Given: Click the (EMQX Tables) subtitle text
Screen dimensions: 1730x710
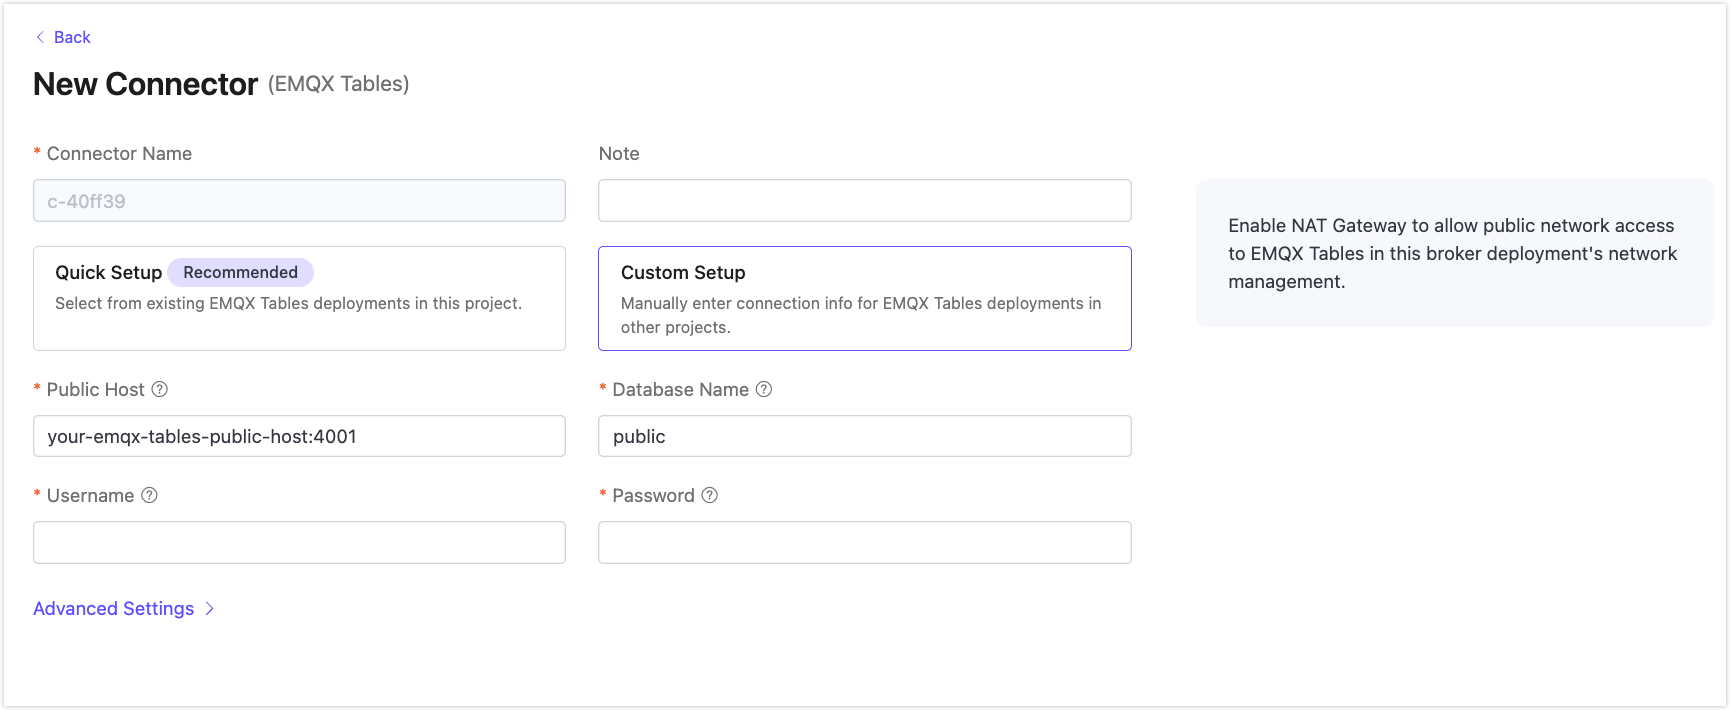Looking at the screenshot, I should pyautogui.click(x=338, y=84).
